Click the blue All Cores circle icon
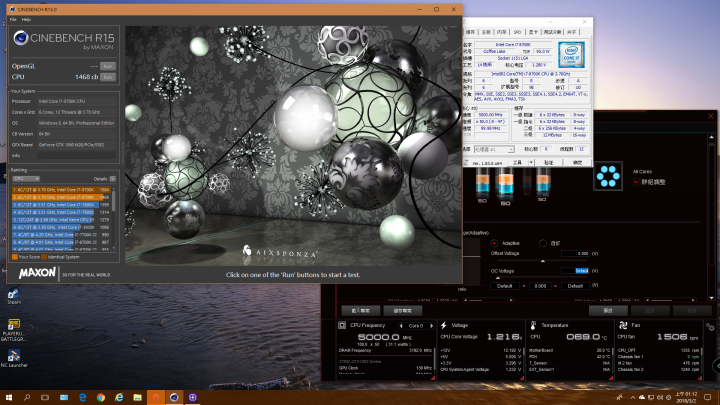Image resolution: width=720 pixels, height=405 pixels. pyautogui.click(x=608, y=176)
